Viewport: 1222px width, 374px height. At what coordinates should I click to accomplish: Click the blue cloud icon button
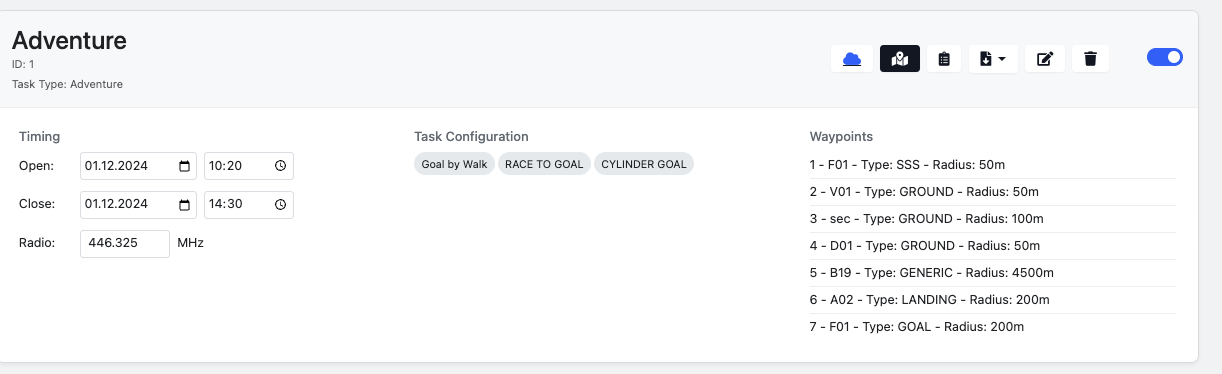click(x=852, y=59)
